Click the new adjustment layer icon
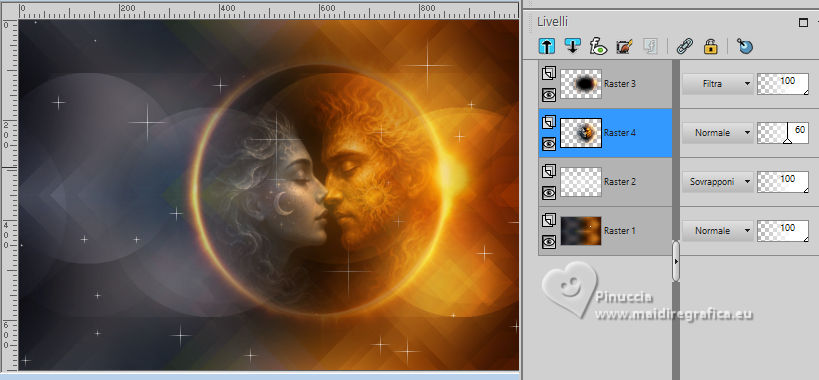This screenshot has width=819, height=380. (x=598, y=46)
